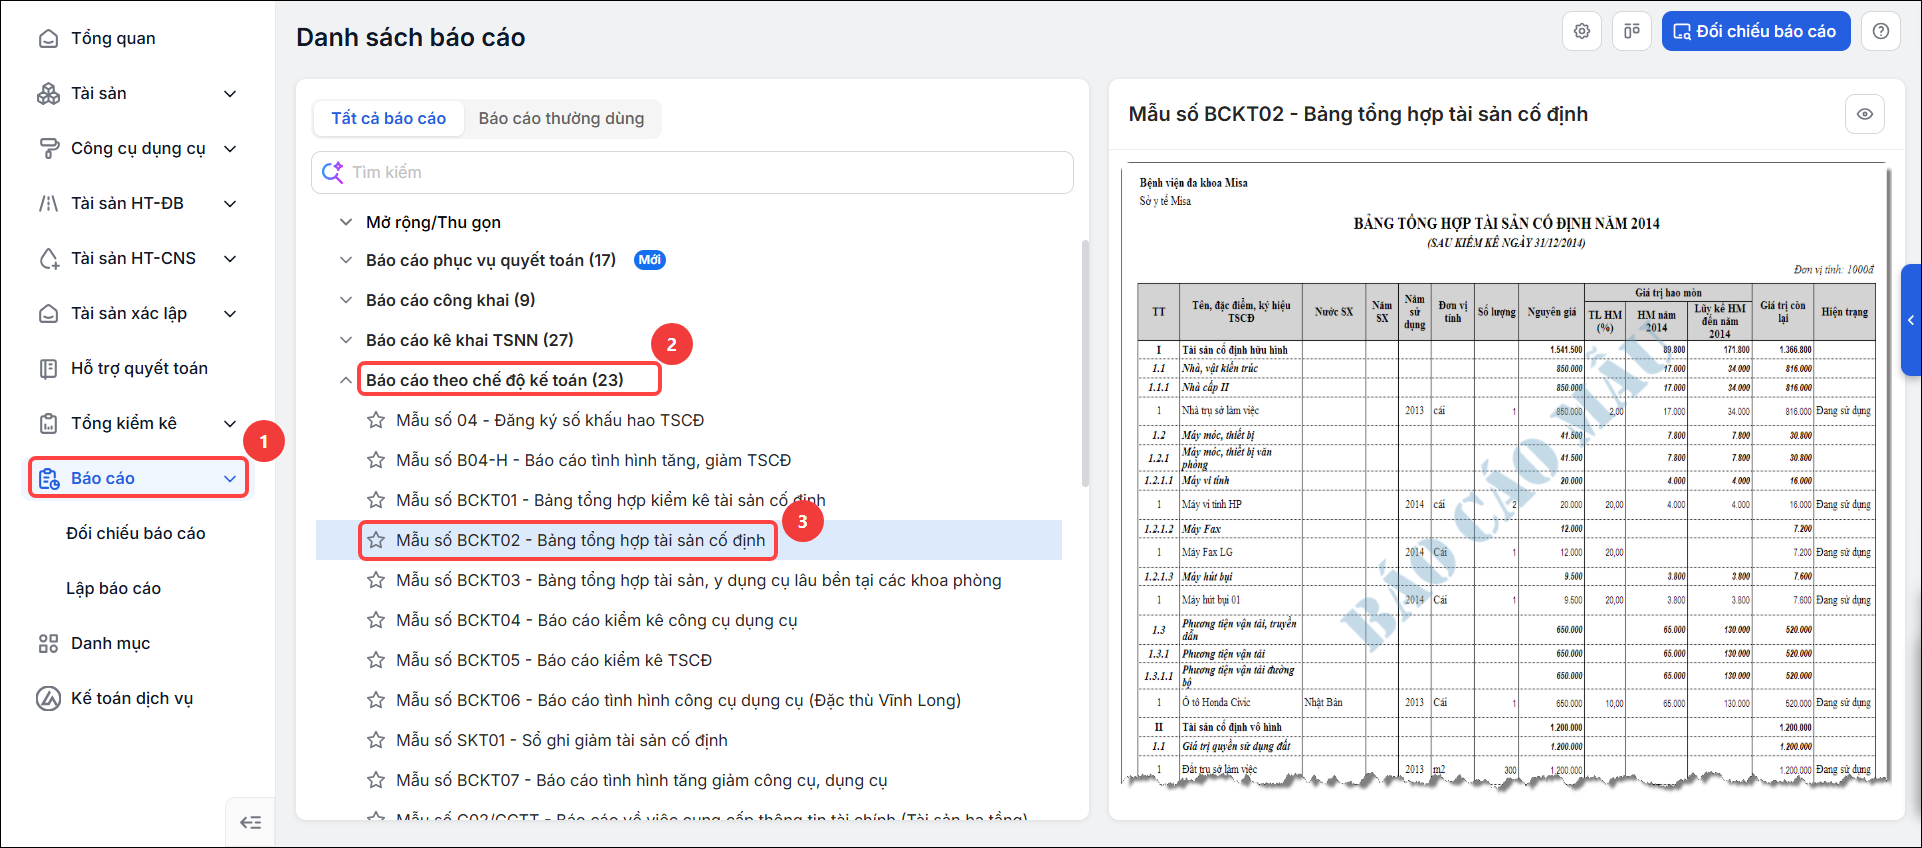Click the report preview thumbnail image
This screenshot has width=1922, height=848.
1505,475
